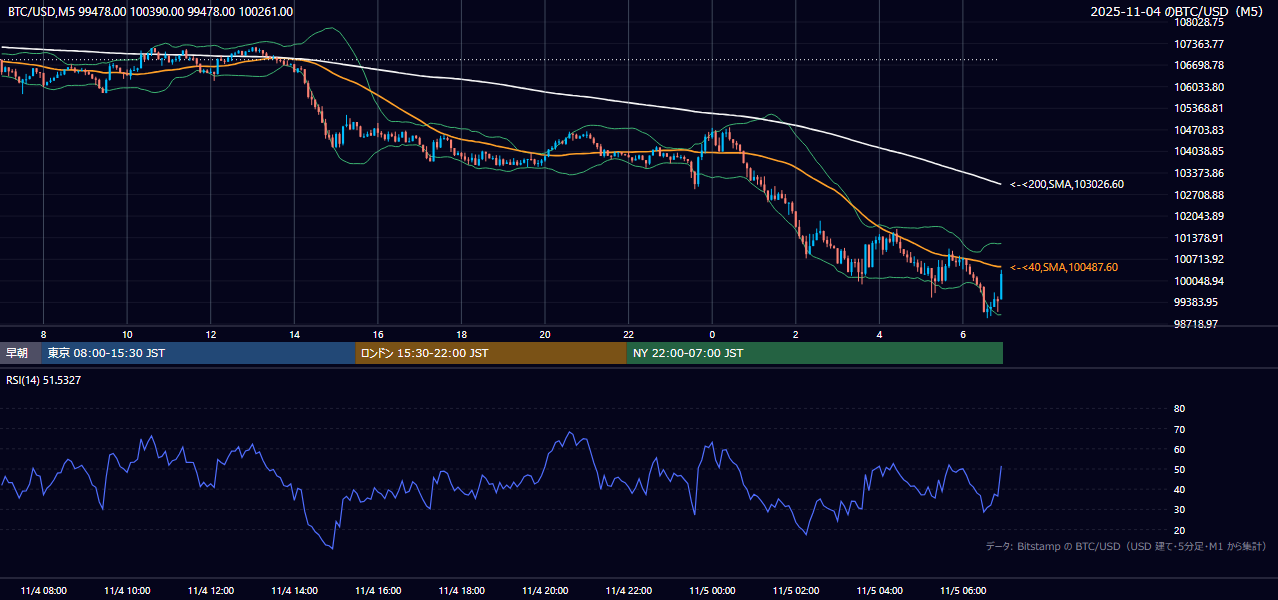Click the RSI 40 level label
The width and height of the screenshot is (1278, 600).
tap(1179, 490)
